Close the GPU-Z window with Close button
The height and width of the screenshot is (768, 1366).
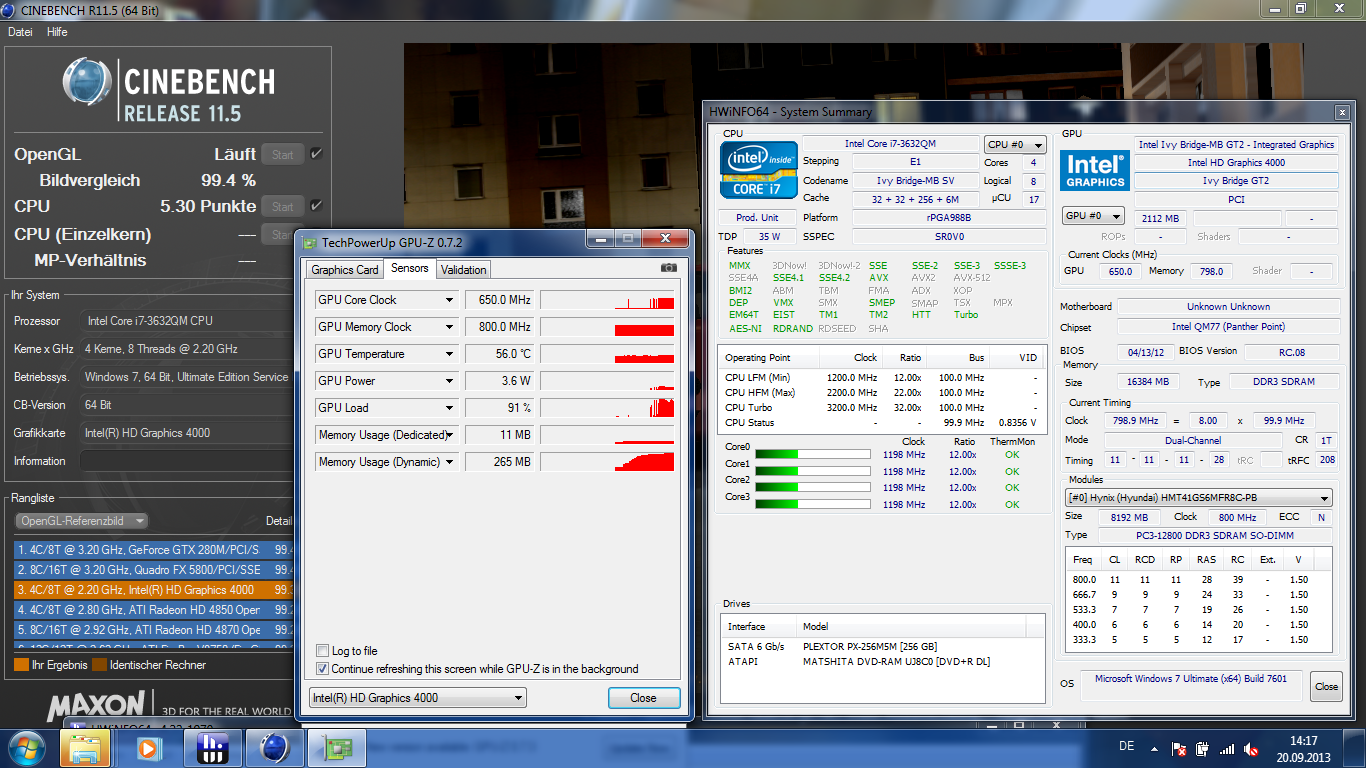(x=644, y=698)
